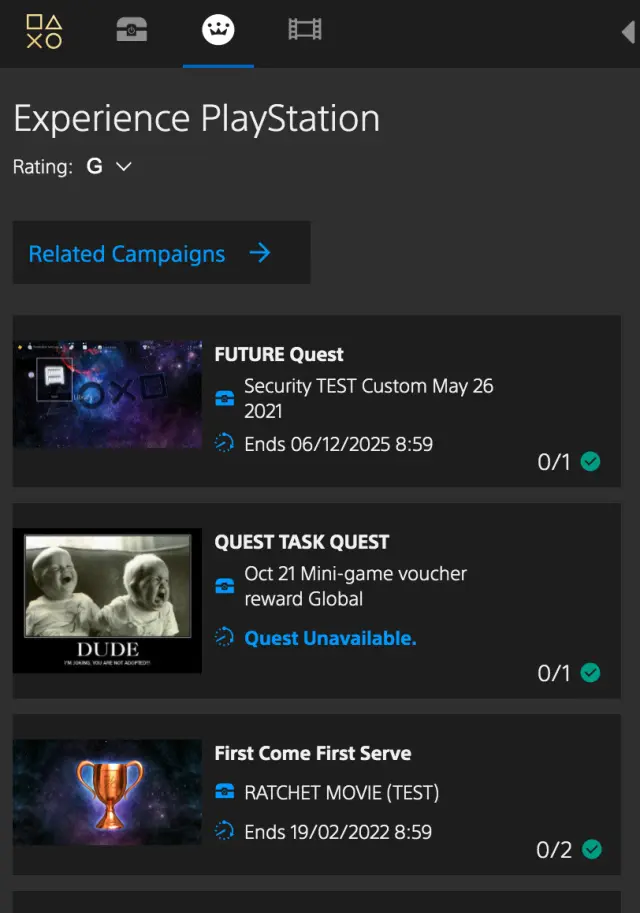Collapse the panel with the side arrow

point(628,32)
